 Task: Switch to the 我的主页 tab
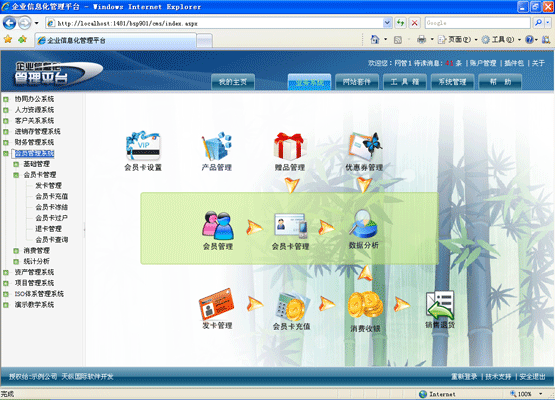pos(233,82)
